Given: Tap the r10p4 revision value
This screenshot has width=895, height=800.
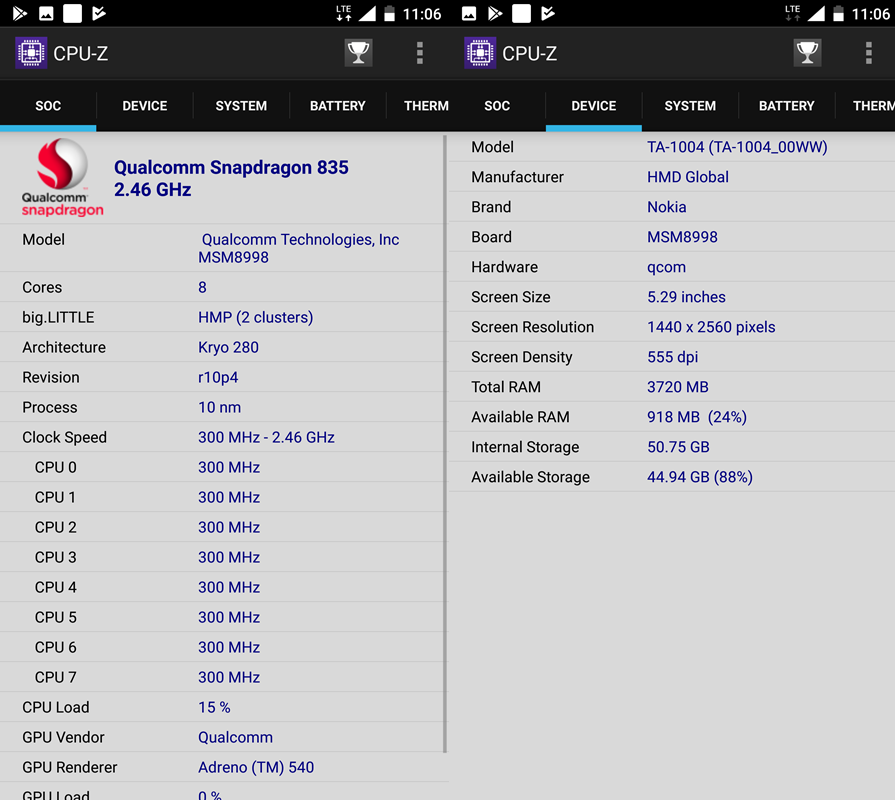Looking at the screenshot, I should coord(218,378).
